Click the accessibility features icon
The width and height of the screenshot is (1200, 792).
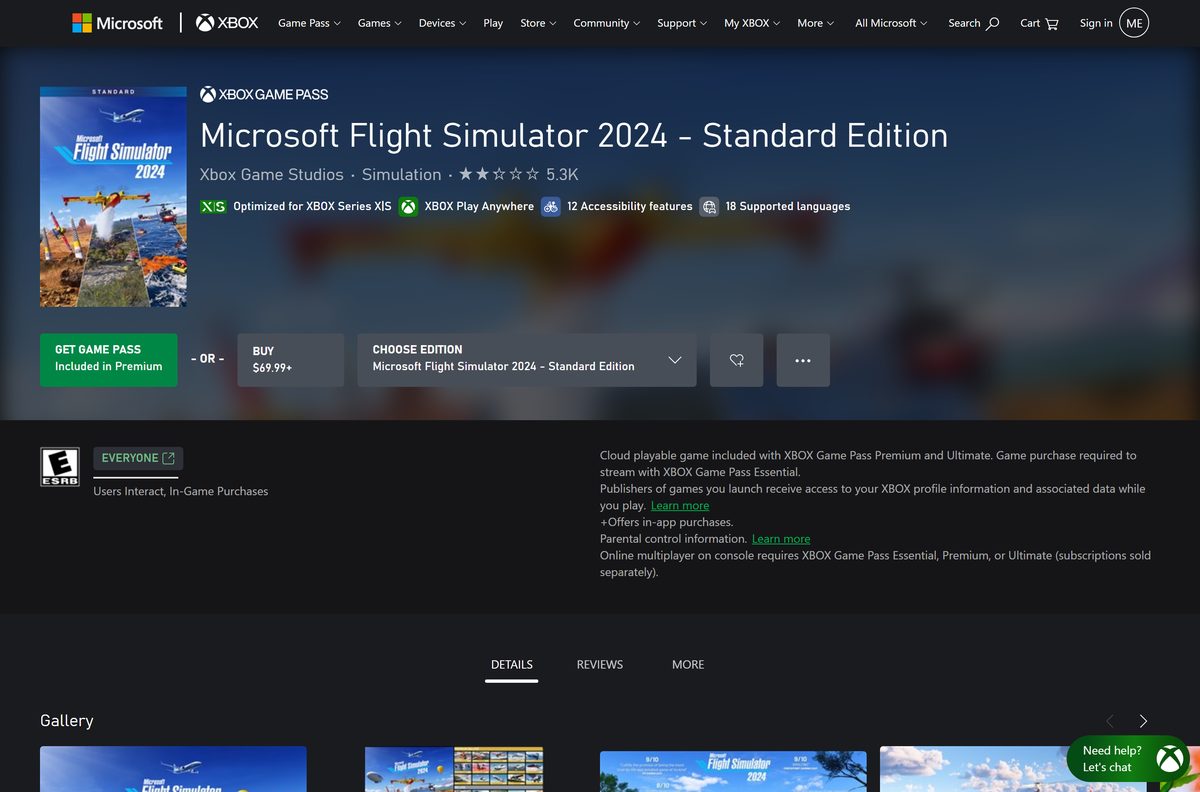[x=551, y=206]
